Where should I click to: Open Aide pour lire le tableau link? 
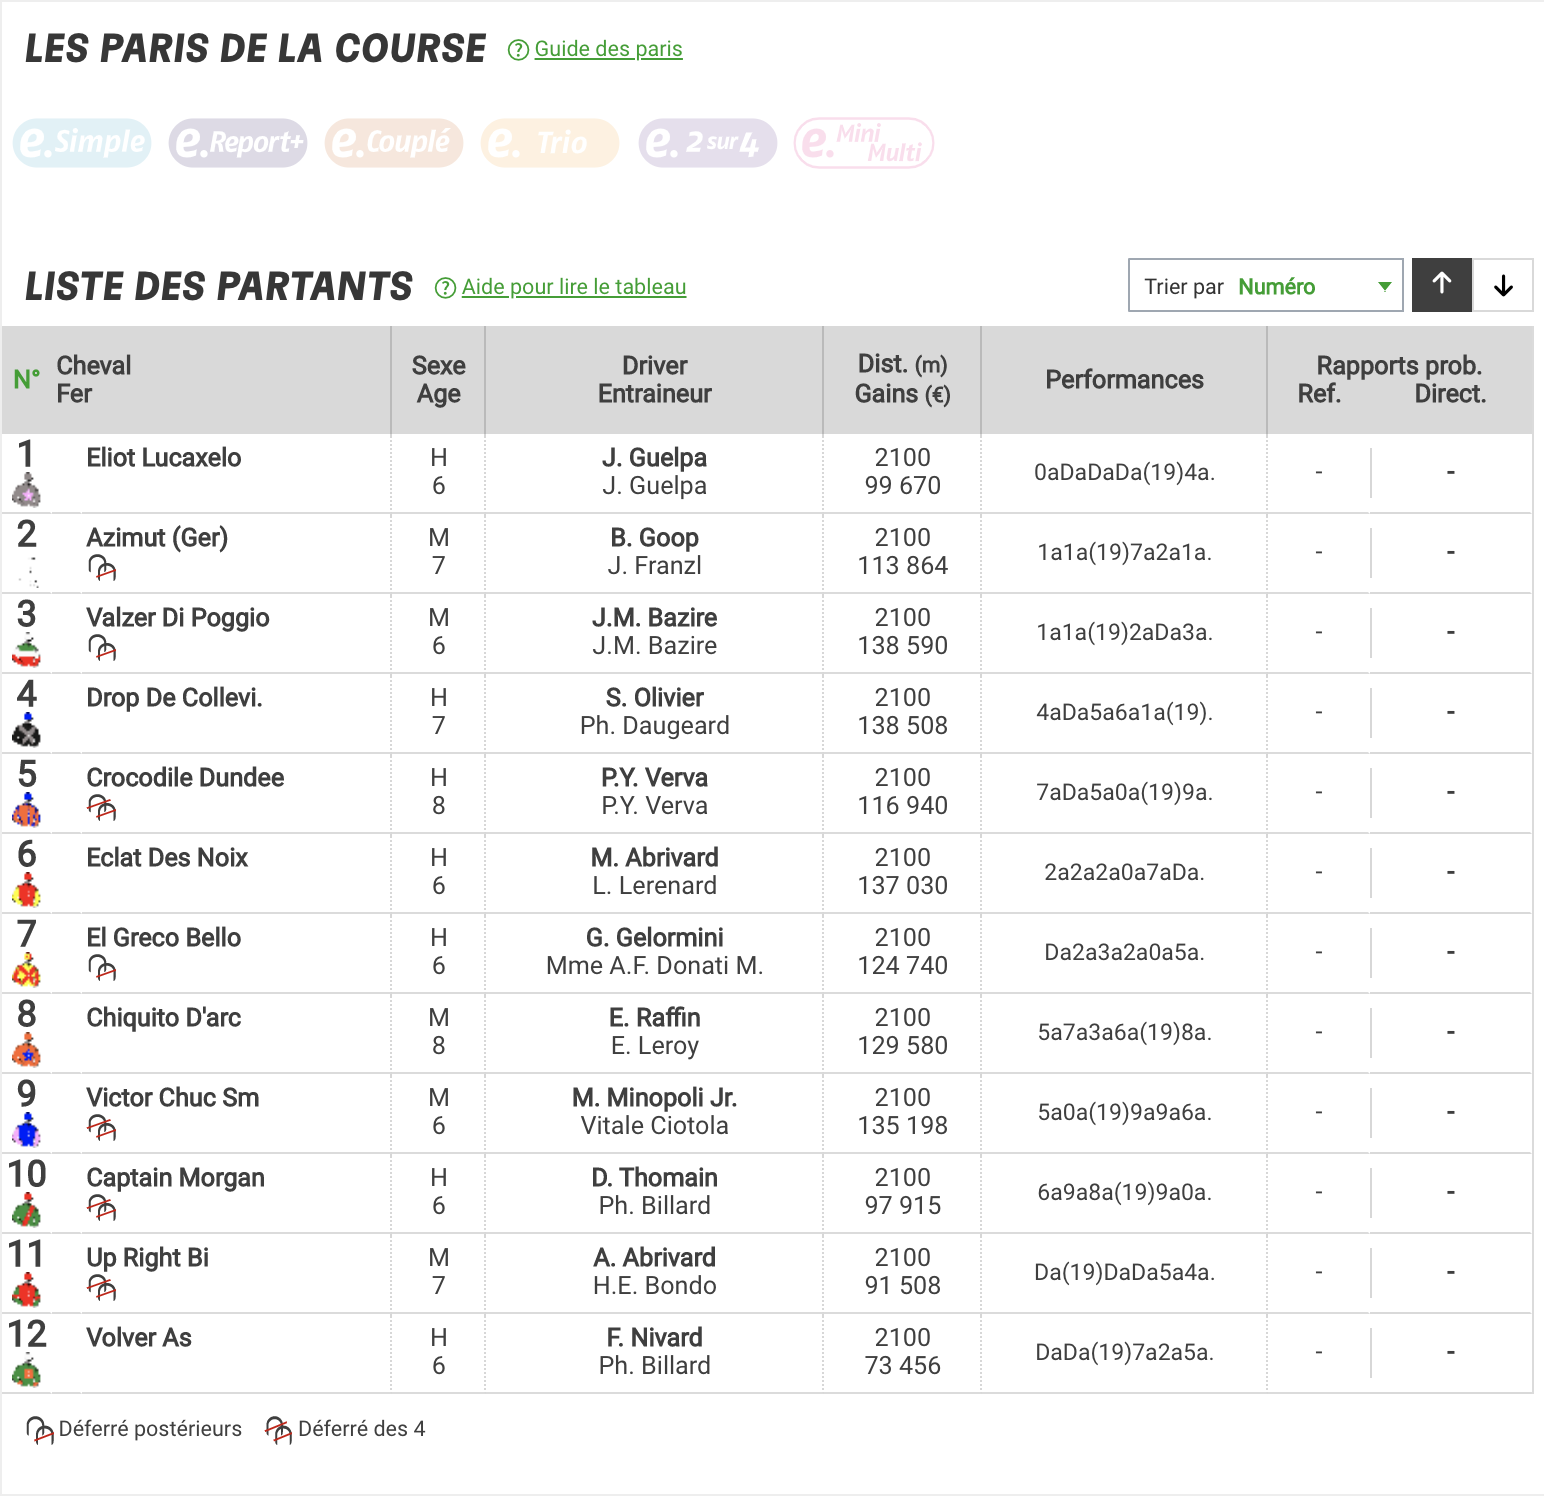tap(574, 287)
